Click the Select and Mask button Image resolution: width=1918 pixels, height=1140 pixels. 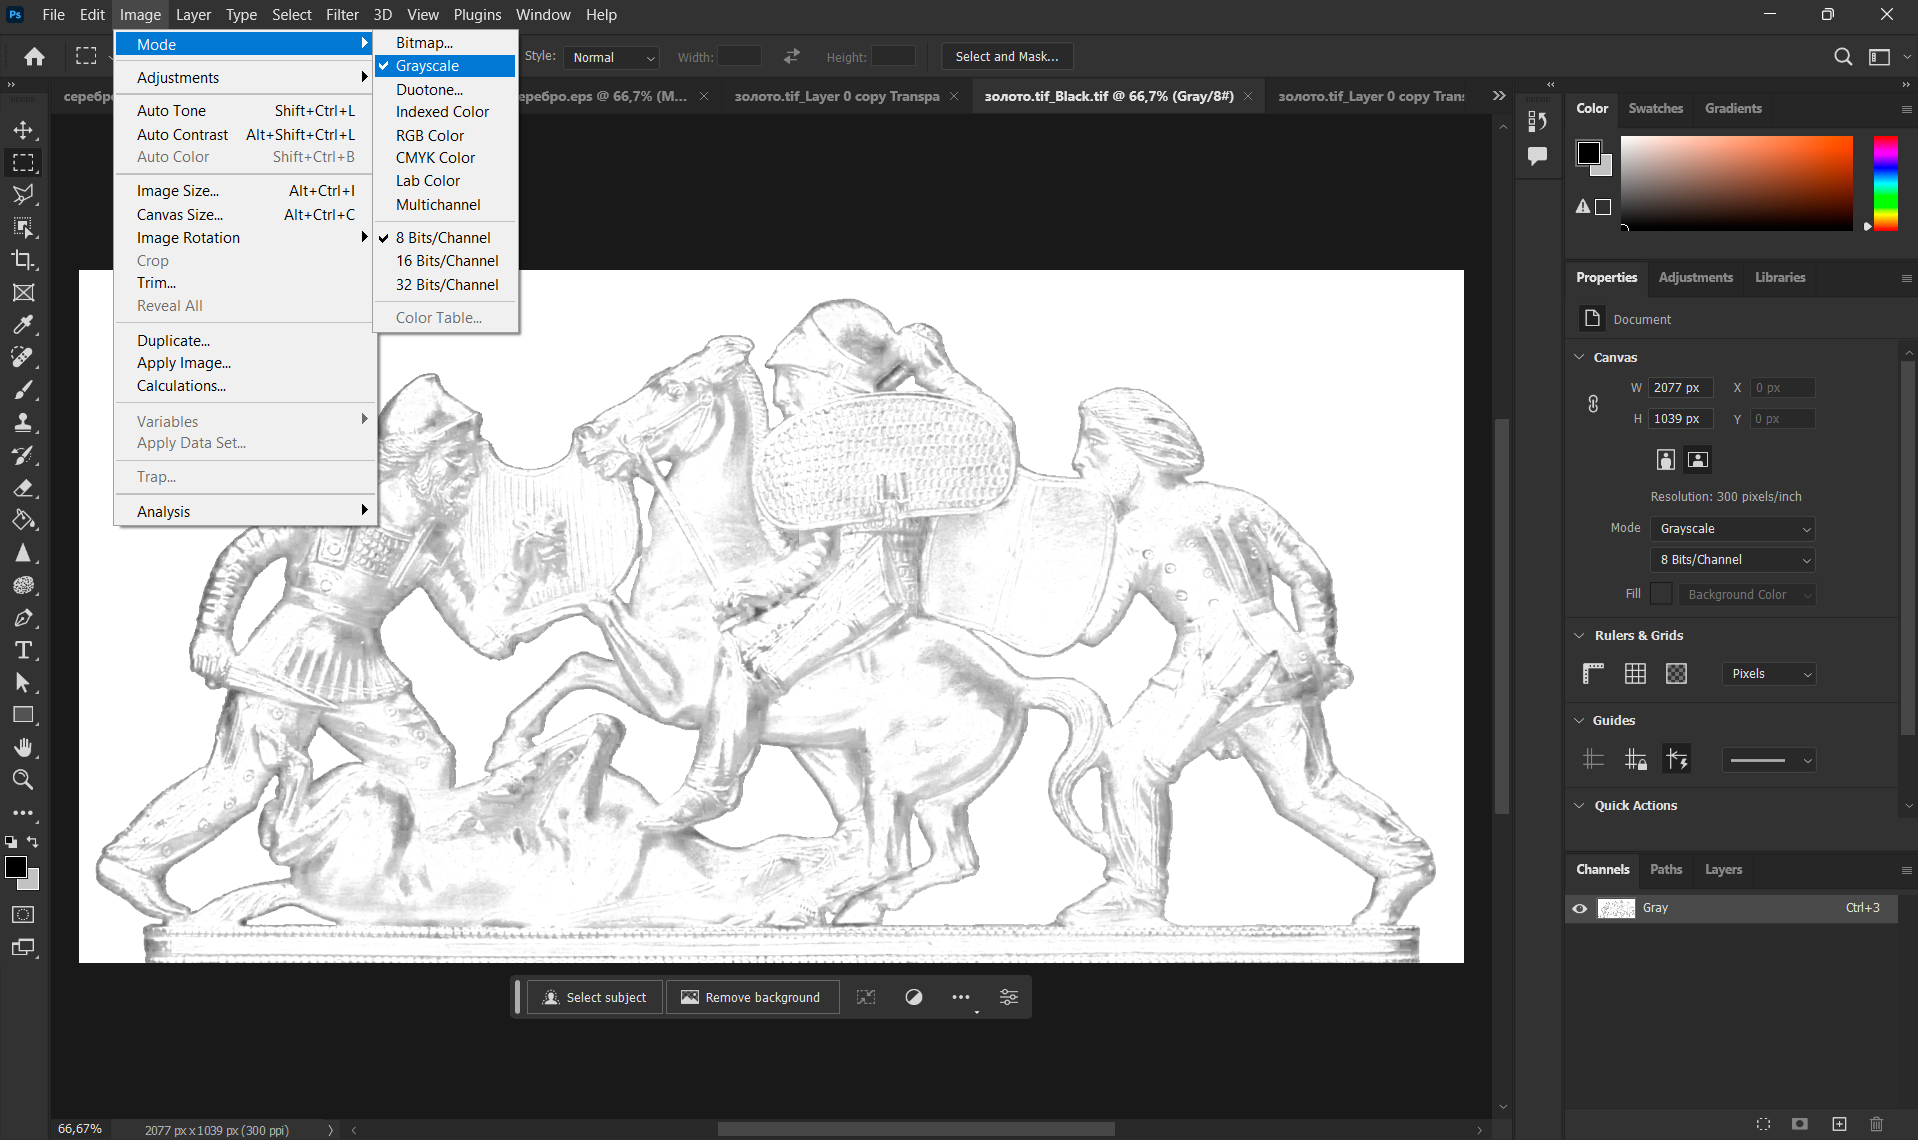coord(1006,57)
